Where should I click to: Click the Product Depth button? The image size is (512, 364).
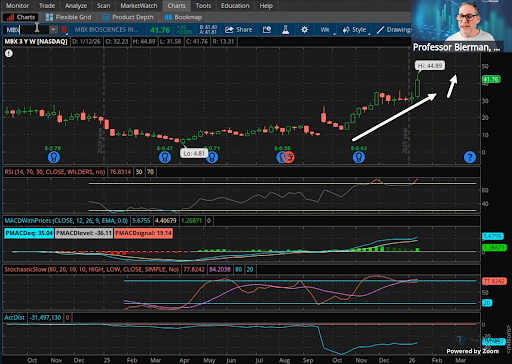pos(128,17)
